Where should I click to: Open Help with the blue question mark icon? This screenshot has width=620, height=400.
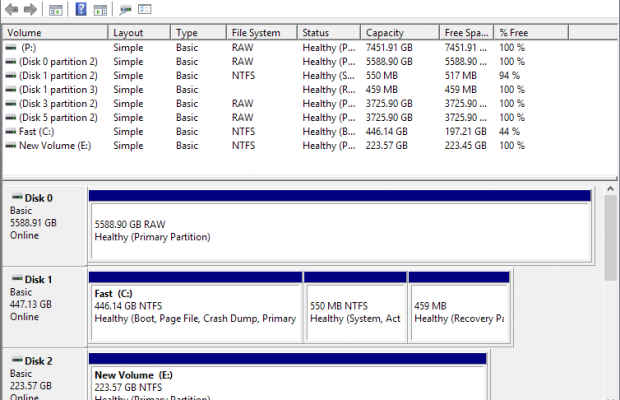[80, 10]
